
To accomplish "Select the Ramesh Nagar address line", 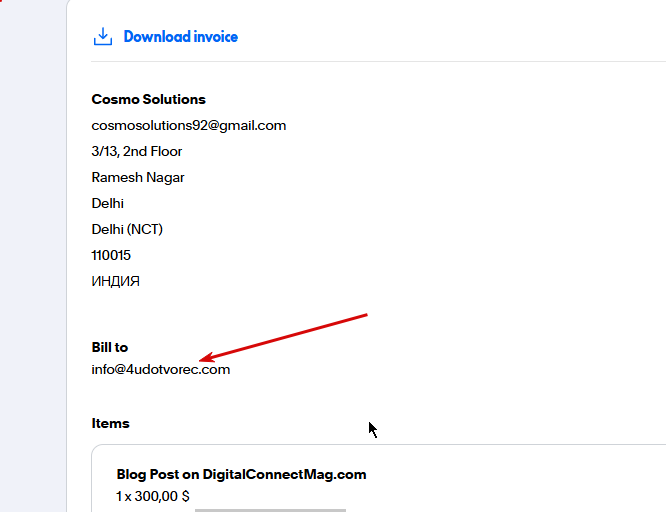I will 137,177.
